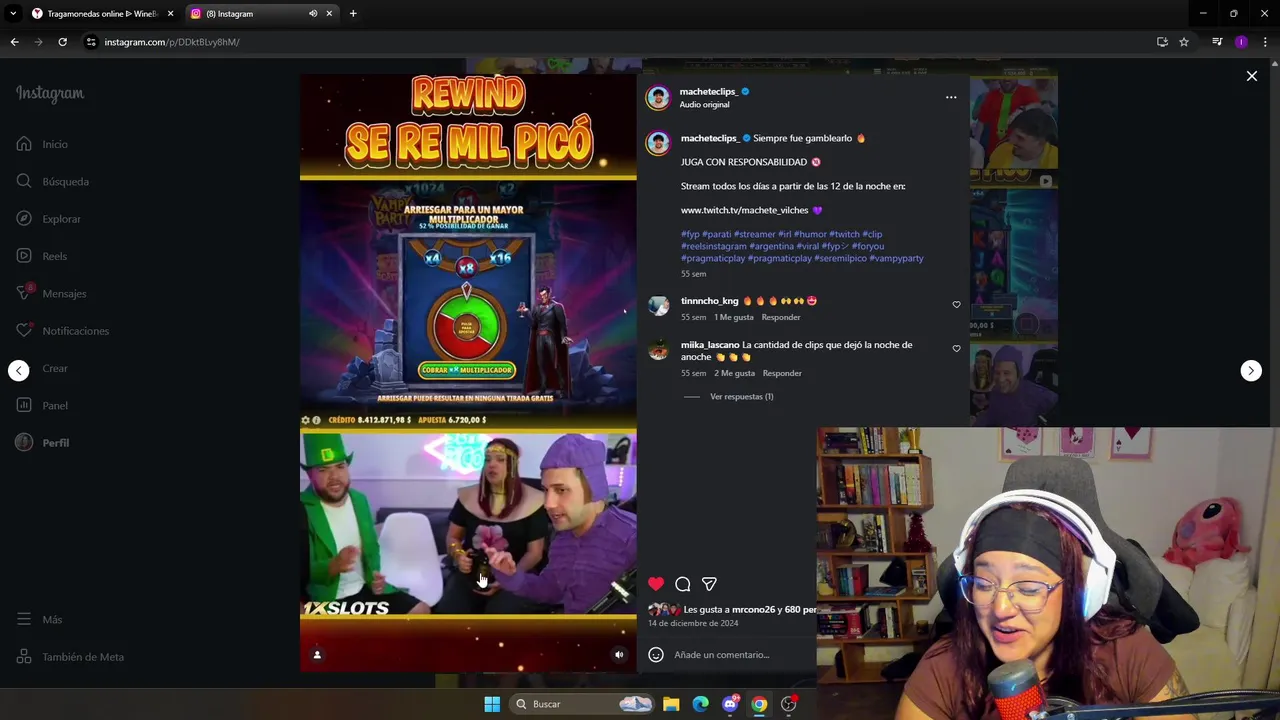The height and width of the screenshot is (720, 1280).
Task: Open Búsqueda in the sidebar
Action: click(x=52, y=181)
